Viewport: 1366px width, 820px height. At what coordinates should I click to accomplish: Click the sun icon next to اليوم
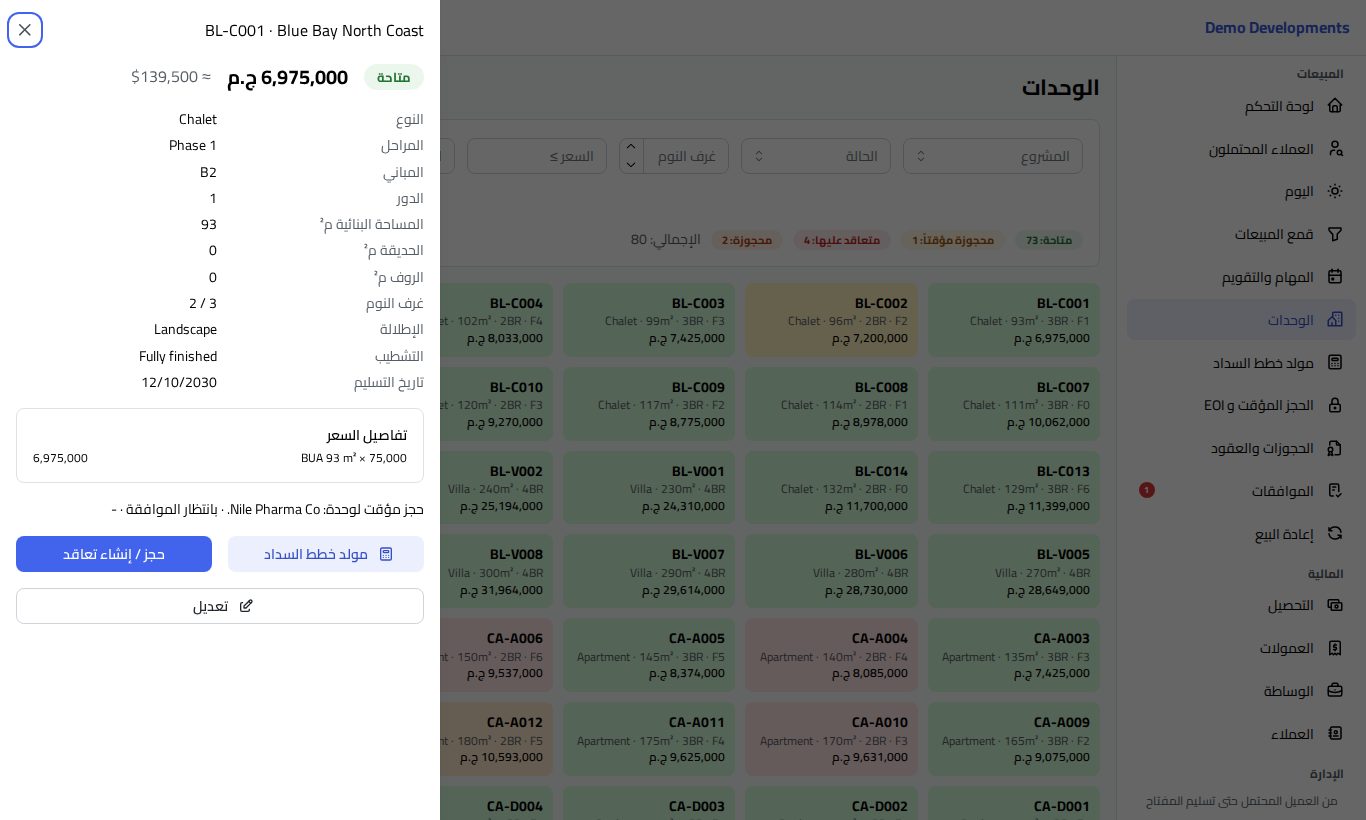(x=1335, y=191)
